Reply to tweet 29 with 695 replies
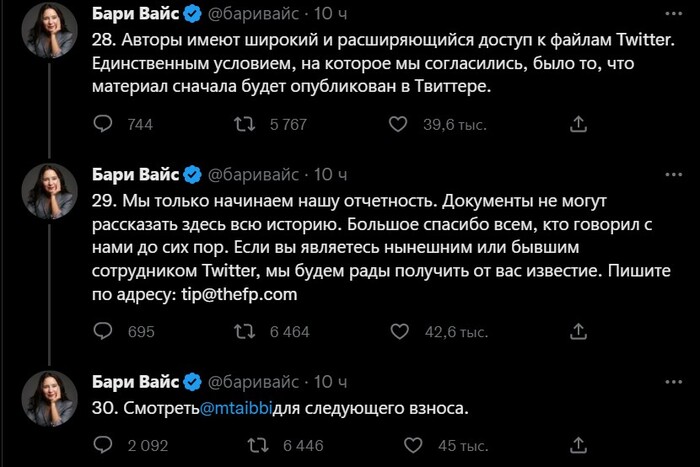 [102, 331]
